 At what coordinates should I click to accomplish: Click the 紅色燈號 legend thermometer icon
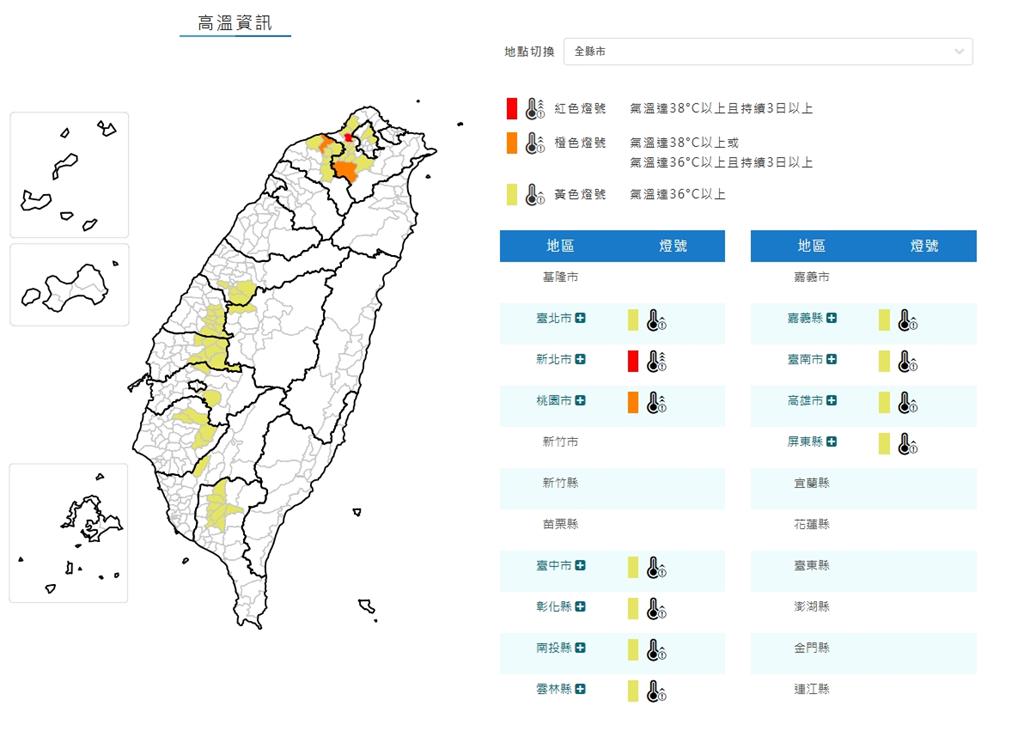[x=535, y=108]
